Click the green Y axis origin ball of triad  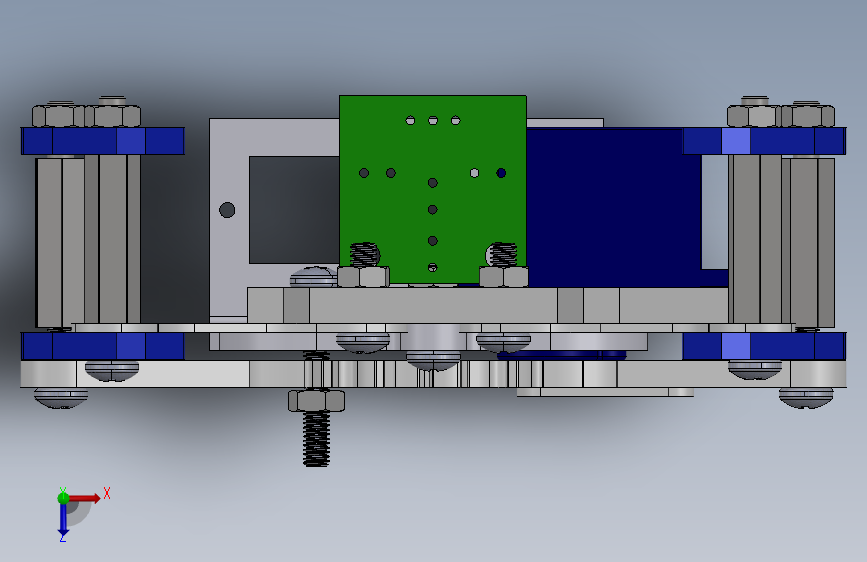click(x=64, y=498)
